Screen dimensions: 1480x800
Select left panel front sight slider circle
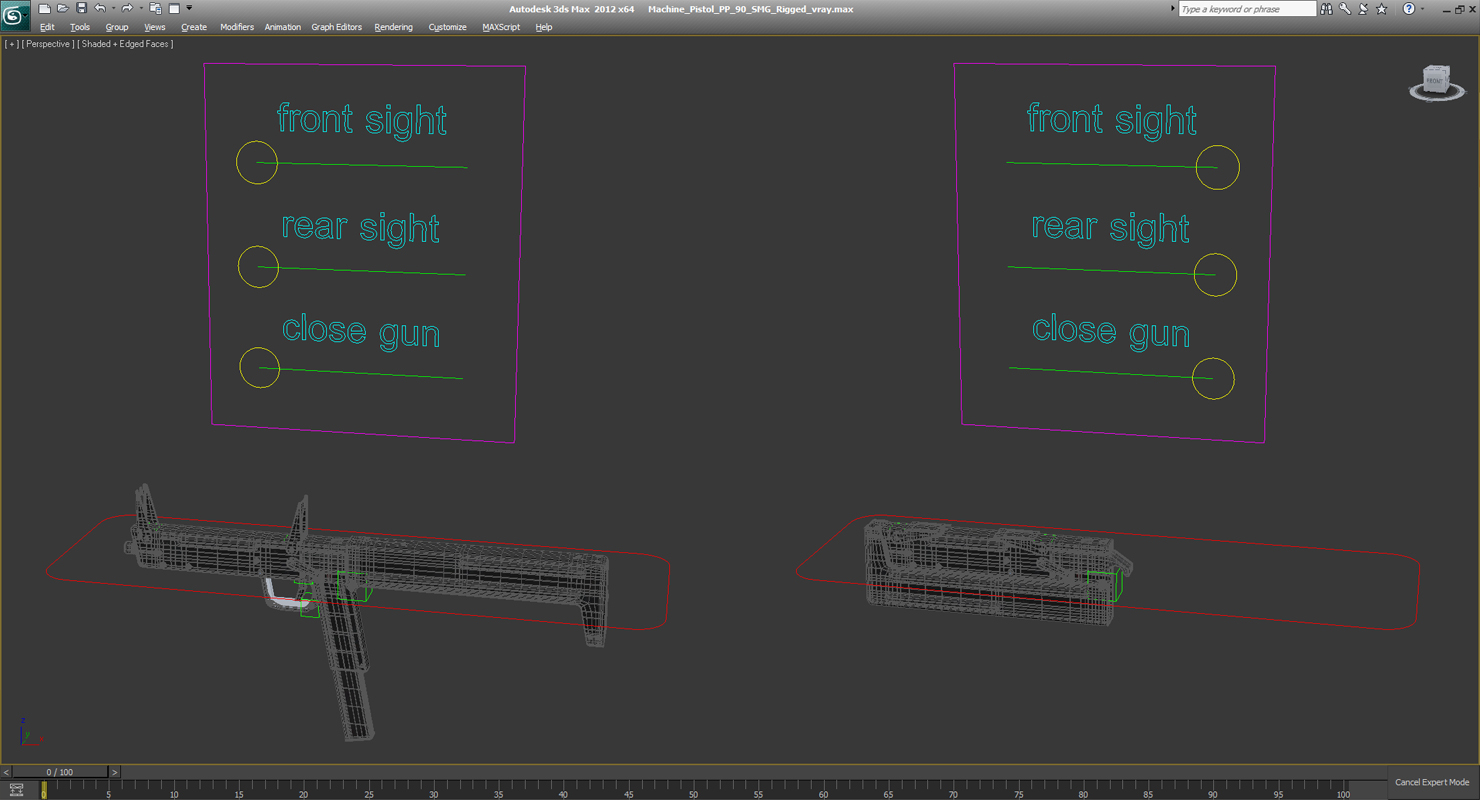coord(257,163)
